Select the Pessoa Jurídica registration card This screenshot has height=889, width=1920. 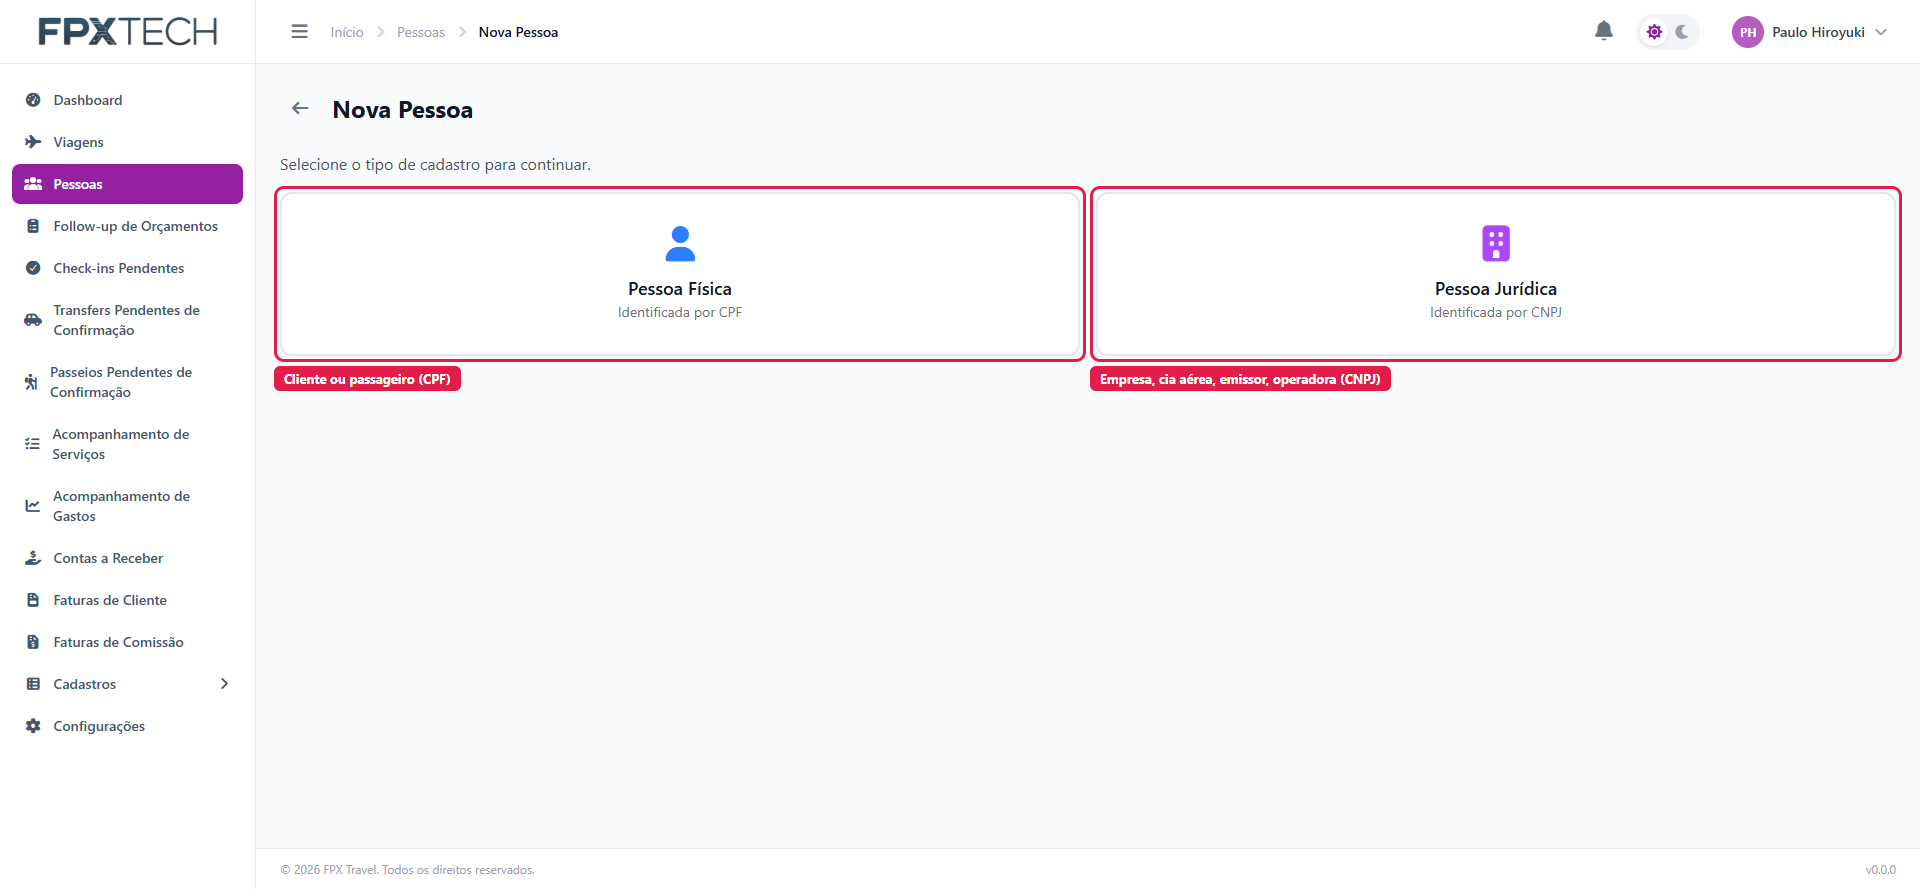point(1495,274)
